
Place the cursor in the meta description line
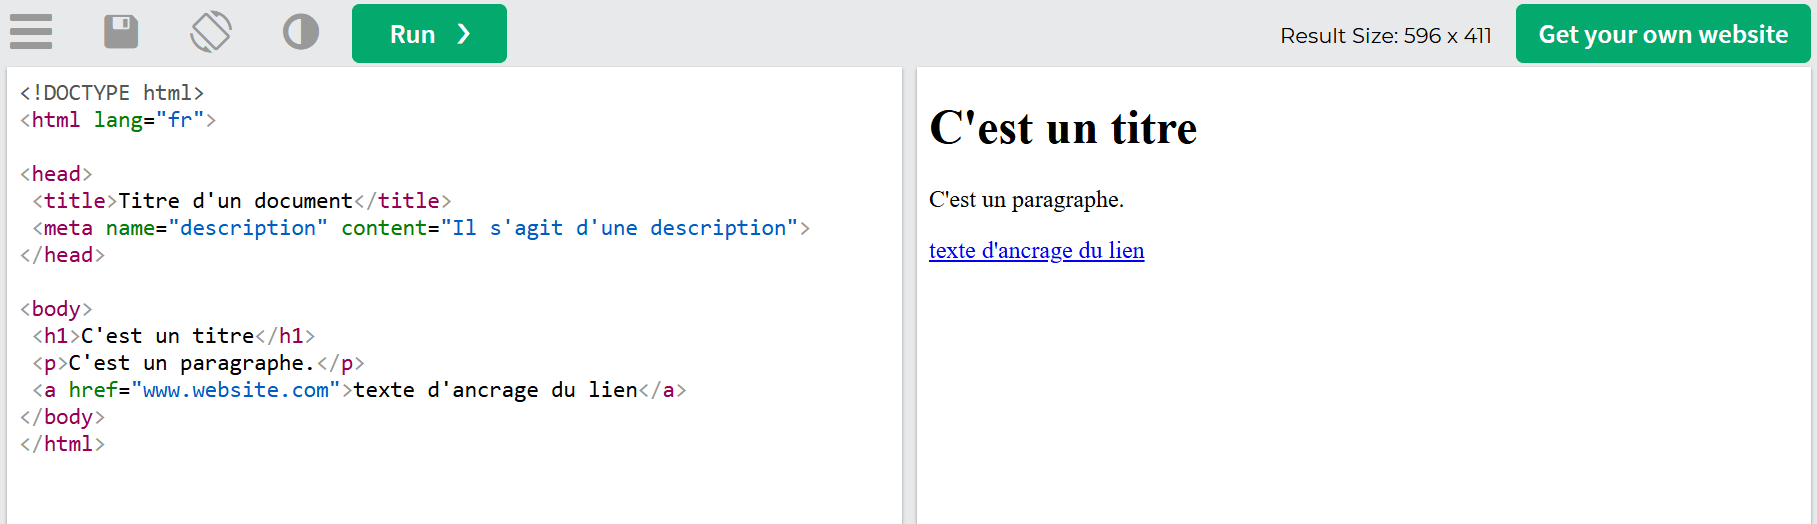tap(420, 228)
